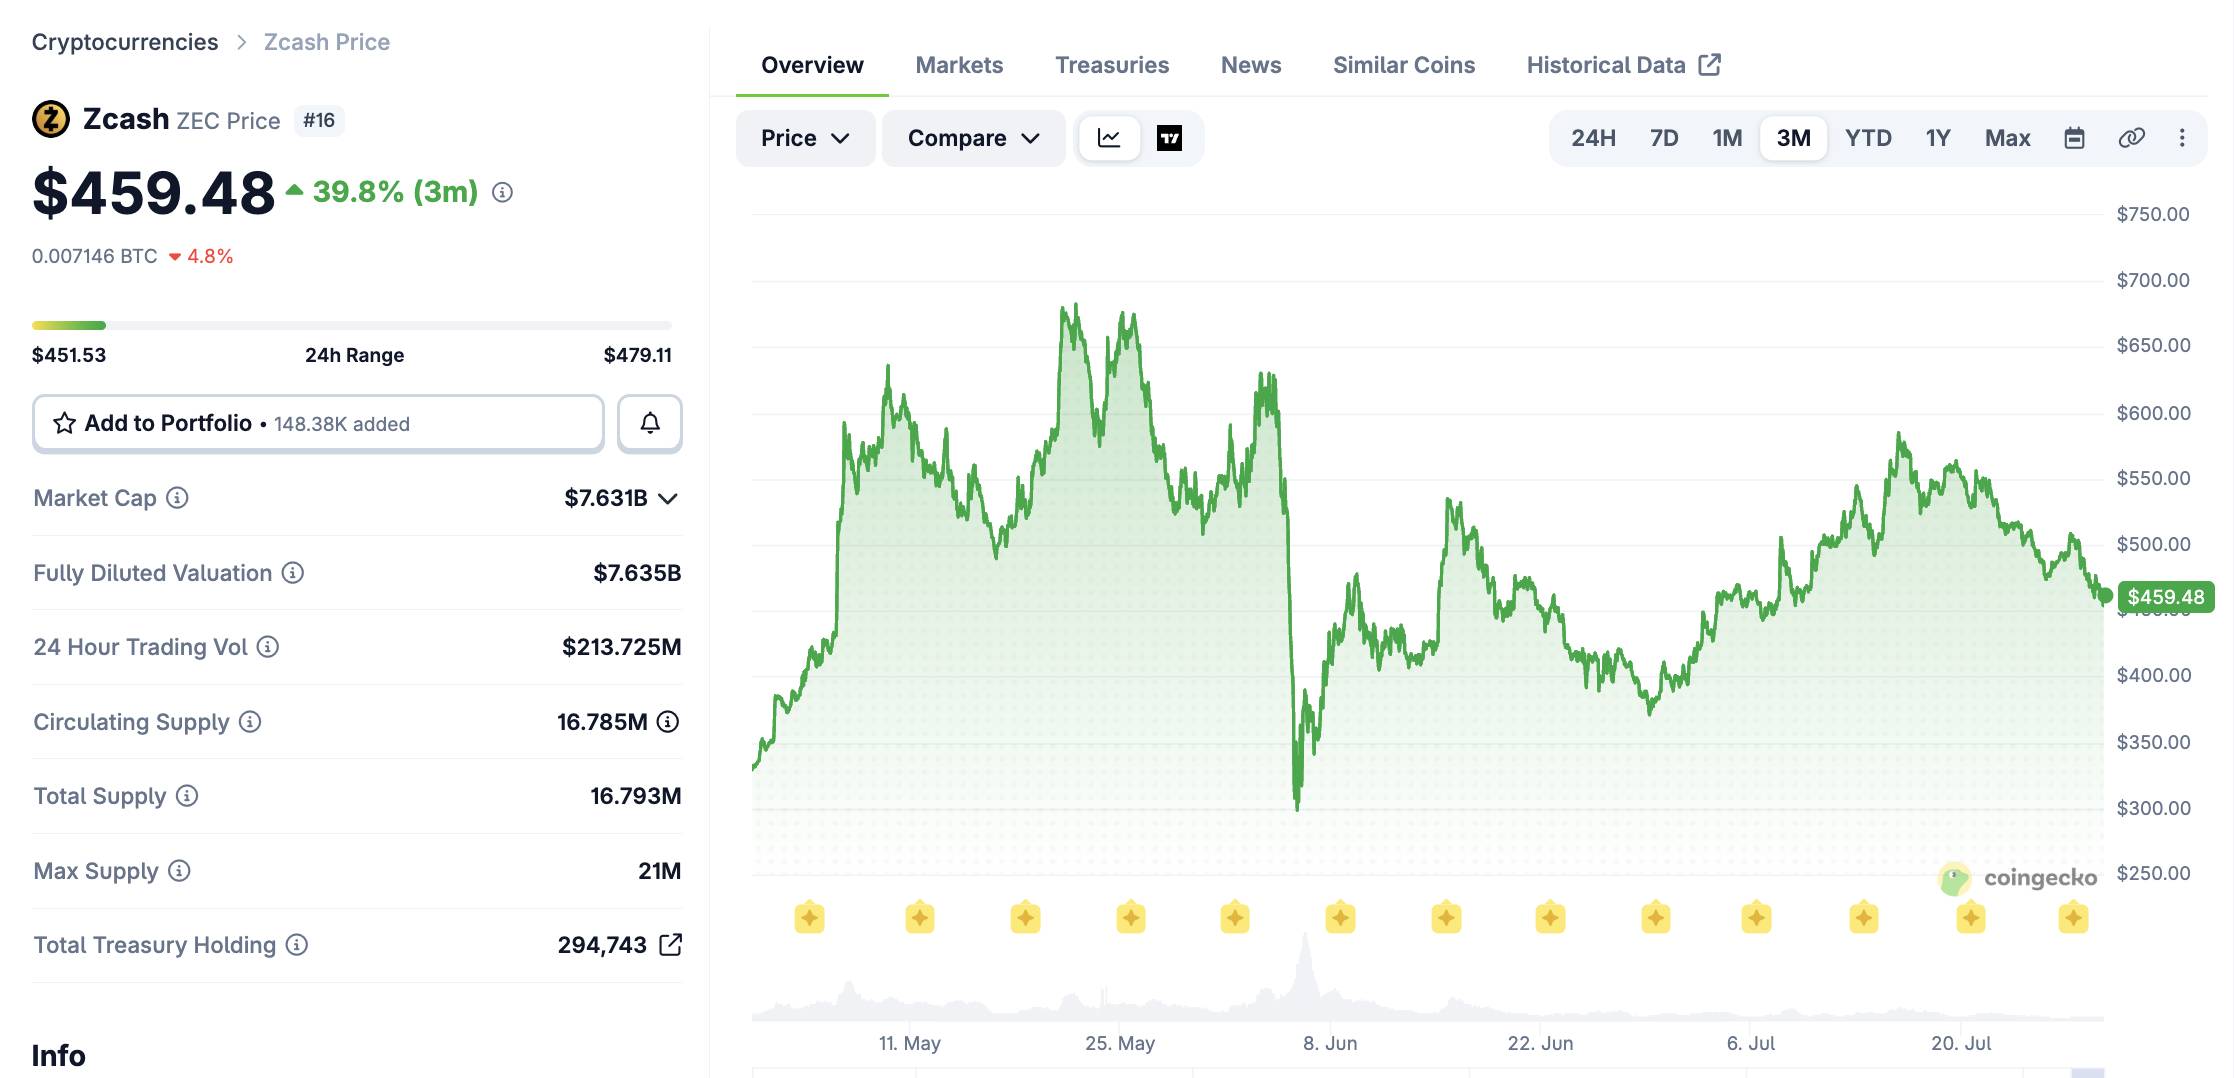Copy chart link via chain icon
The image size is (2234, 1078).
pyautogui.click(x=2131, y=138)
